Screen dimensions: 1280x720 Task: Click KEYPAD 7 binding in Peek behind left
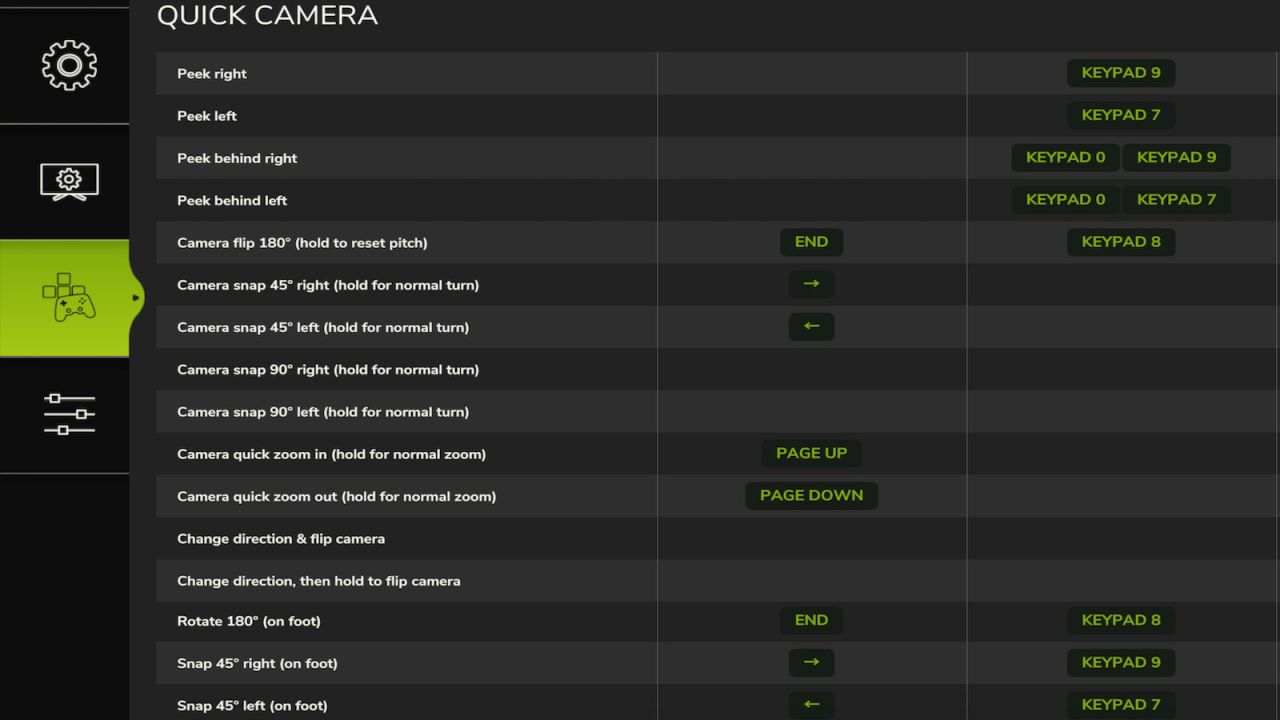(1176, 200)
